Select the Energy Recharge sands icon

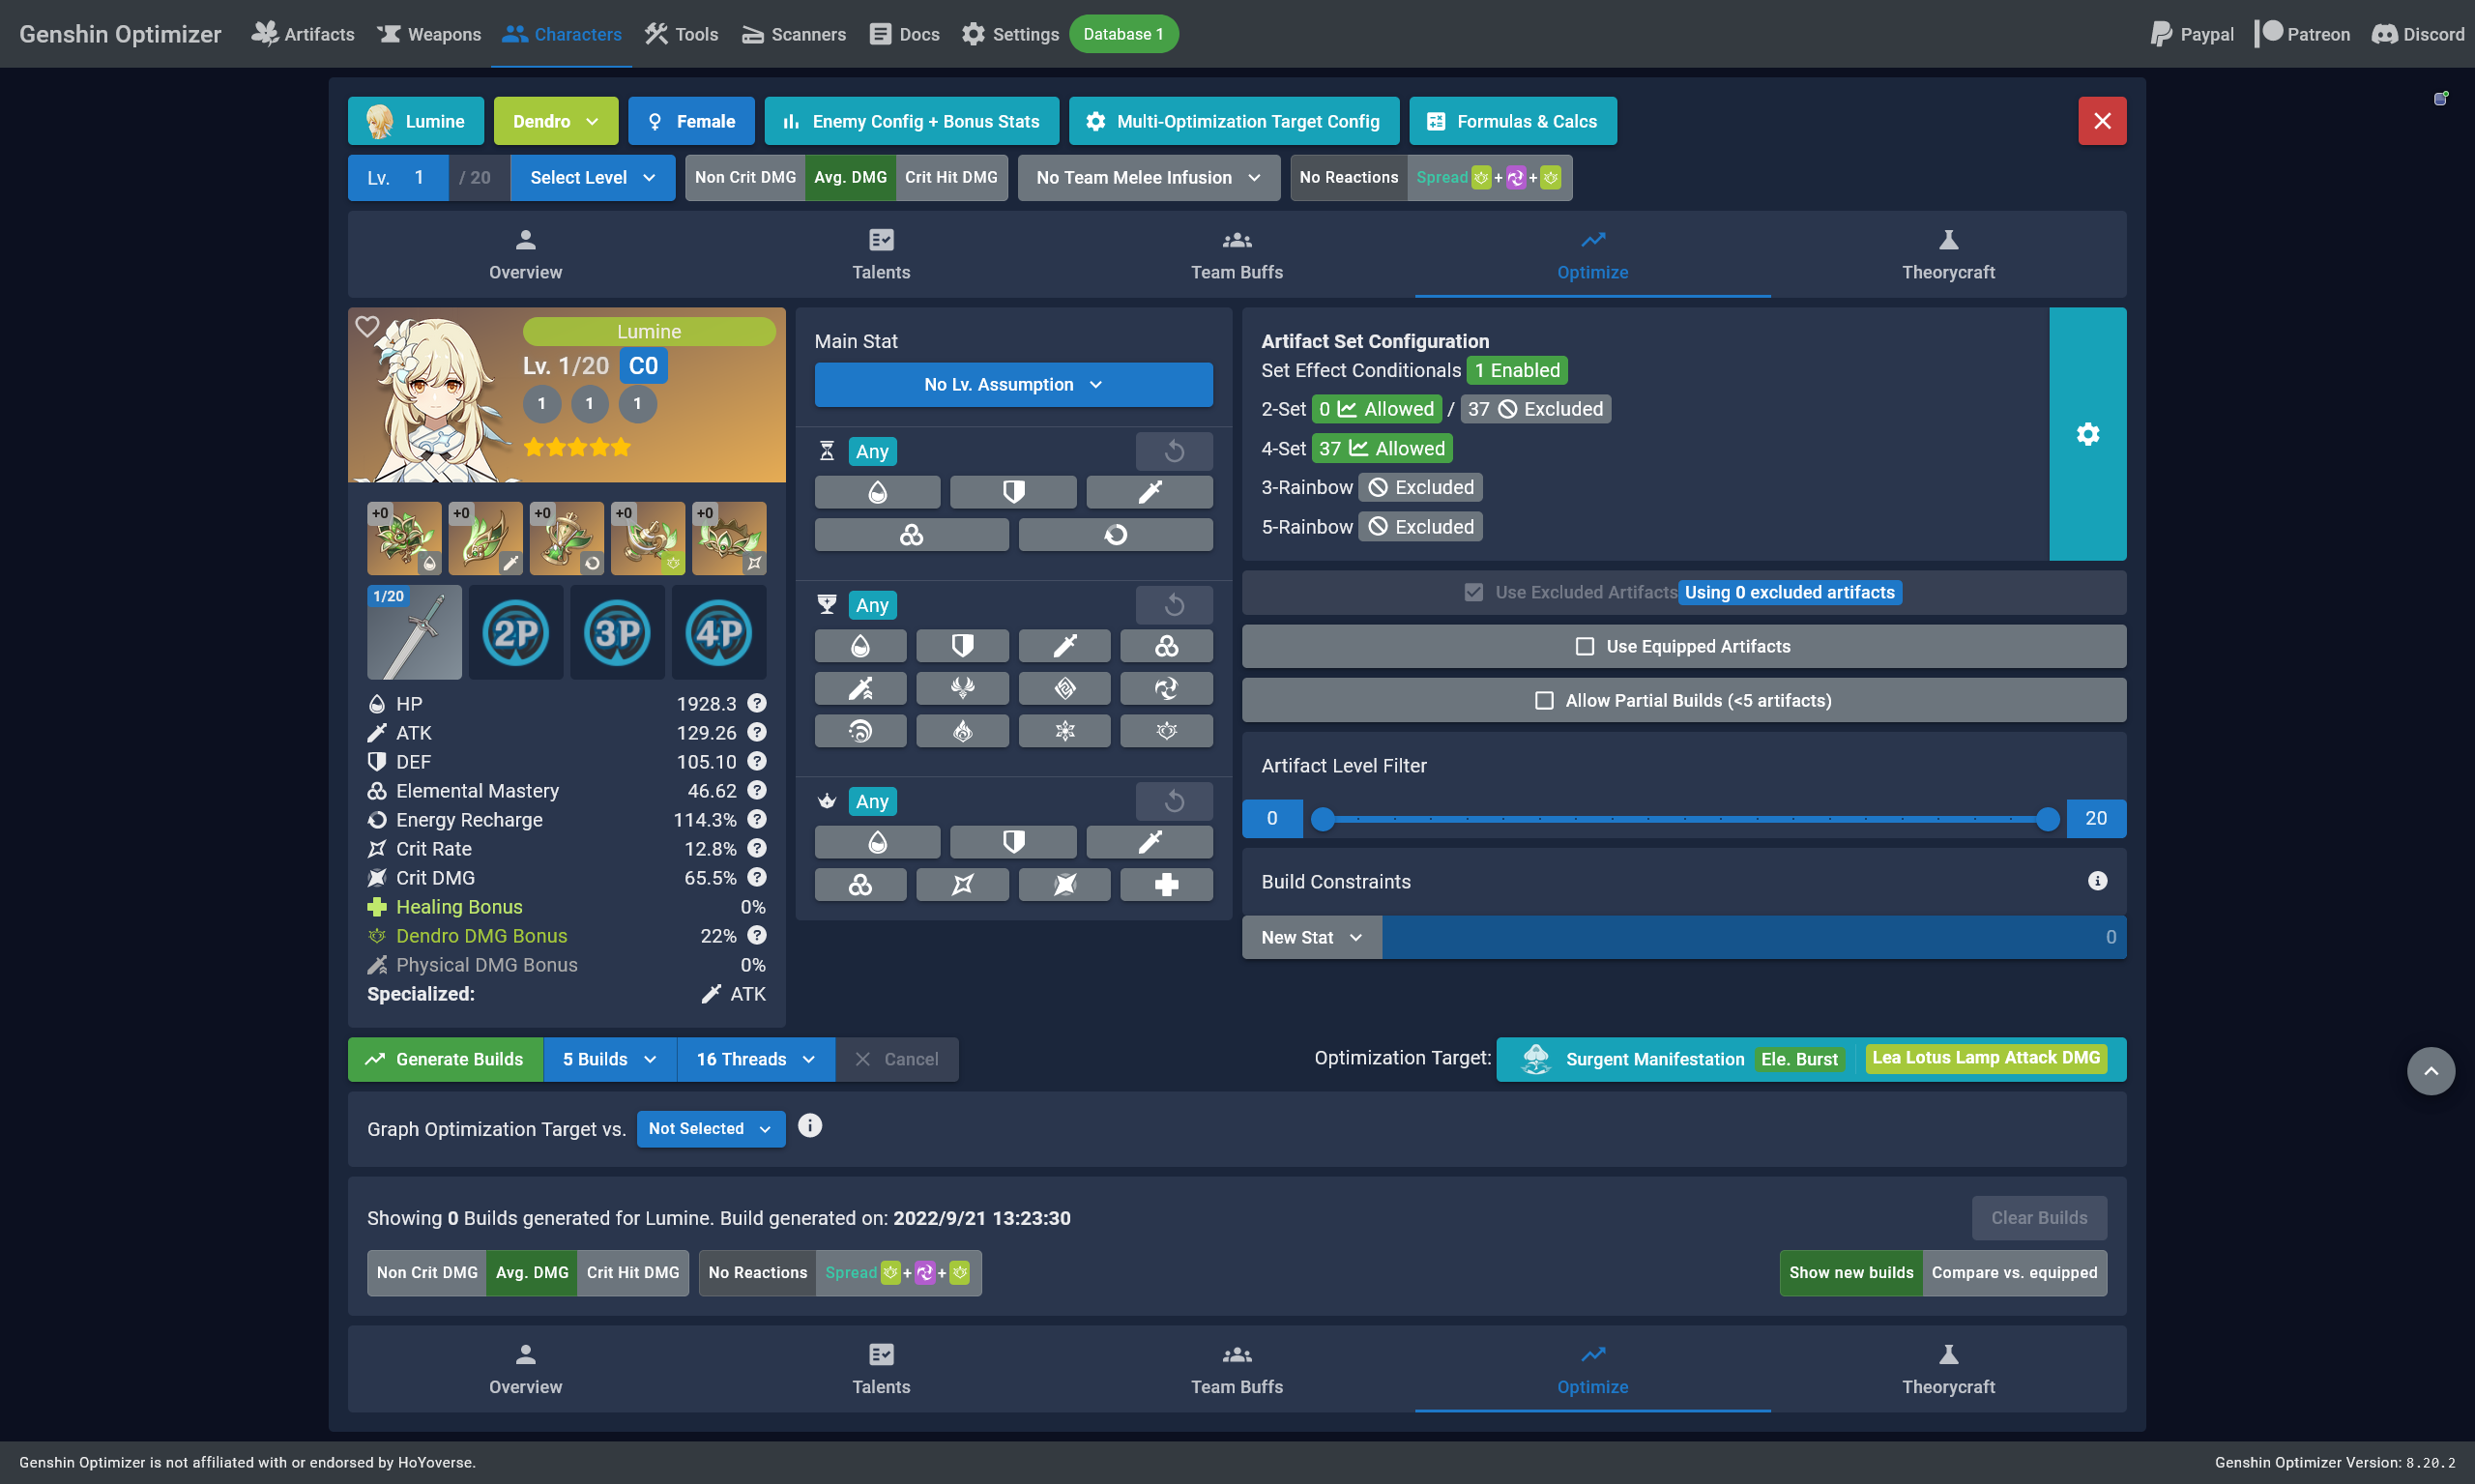pyautogui.click(x=1115, y=534)
